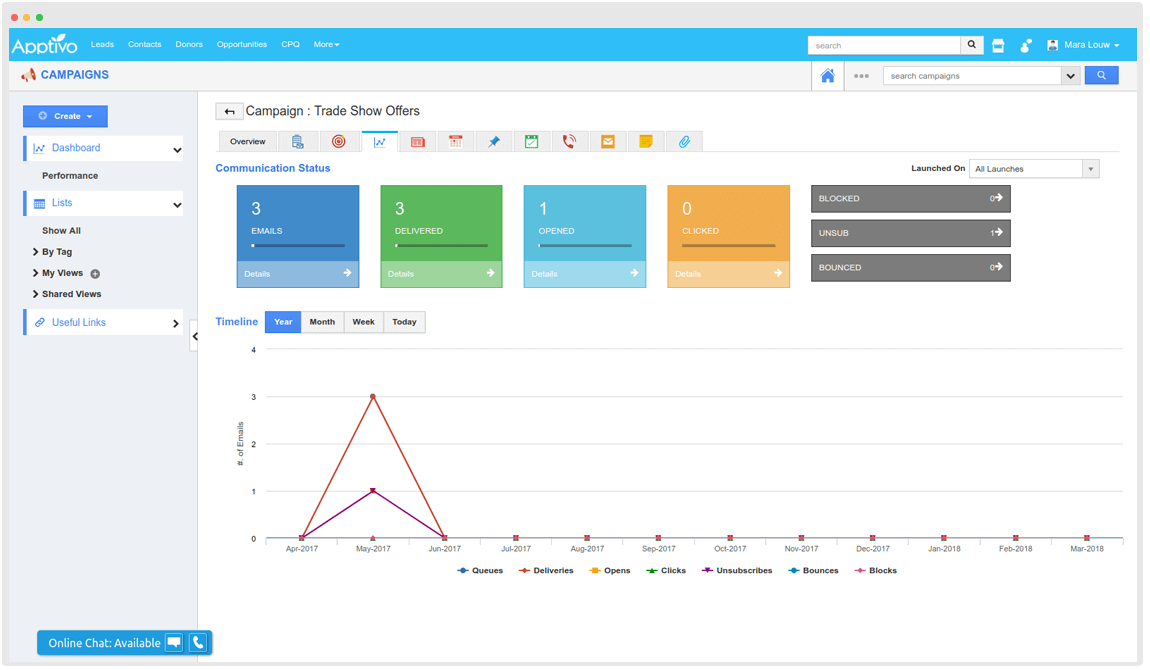This screenshot has height=670, width=1150.
Task: Open the envelope emails tab icon
Action: pos(607,142)
